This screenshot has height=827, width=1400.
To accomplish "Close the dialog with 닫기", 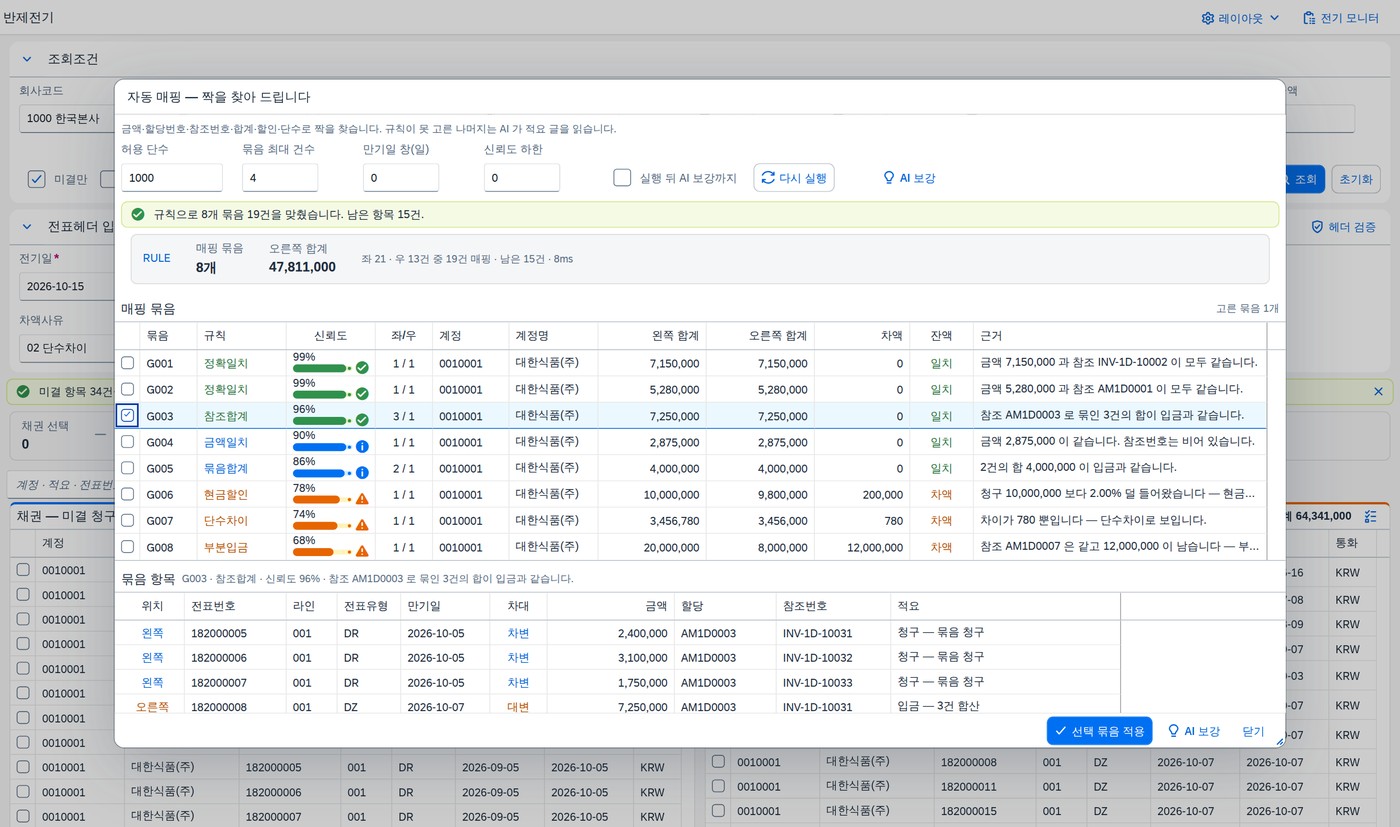I will point(1253,731).
